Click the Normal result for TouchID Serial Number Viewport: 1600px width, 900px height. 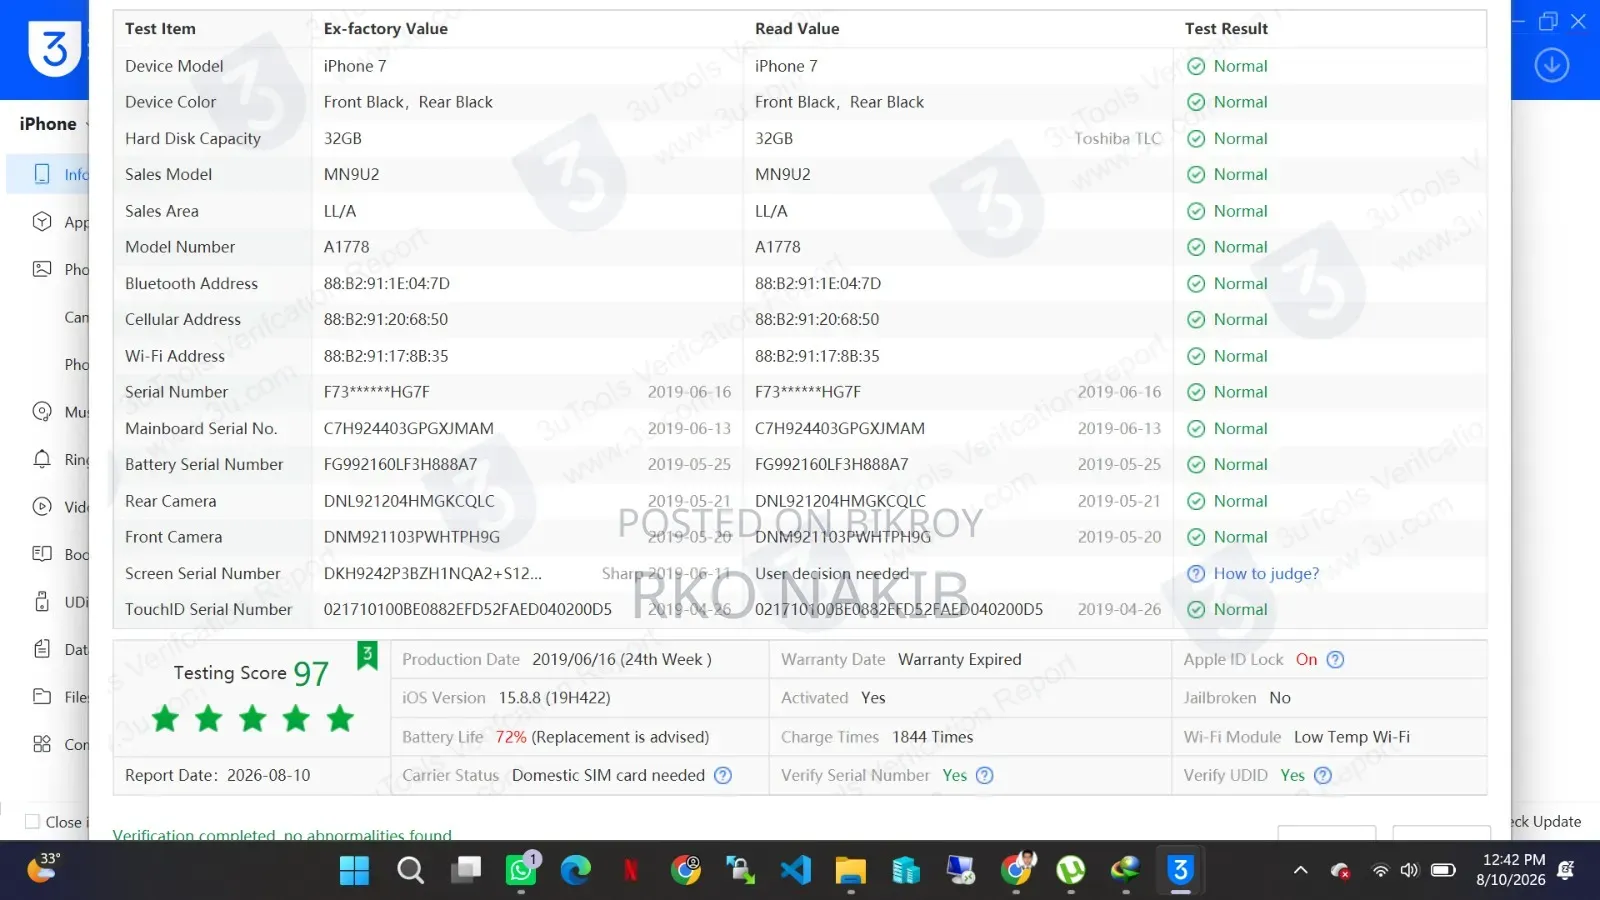1240,610
